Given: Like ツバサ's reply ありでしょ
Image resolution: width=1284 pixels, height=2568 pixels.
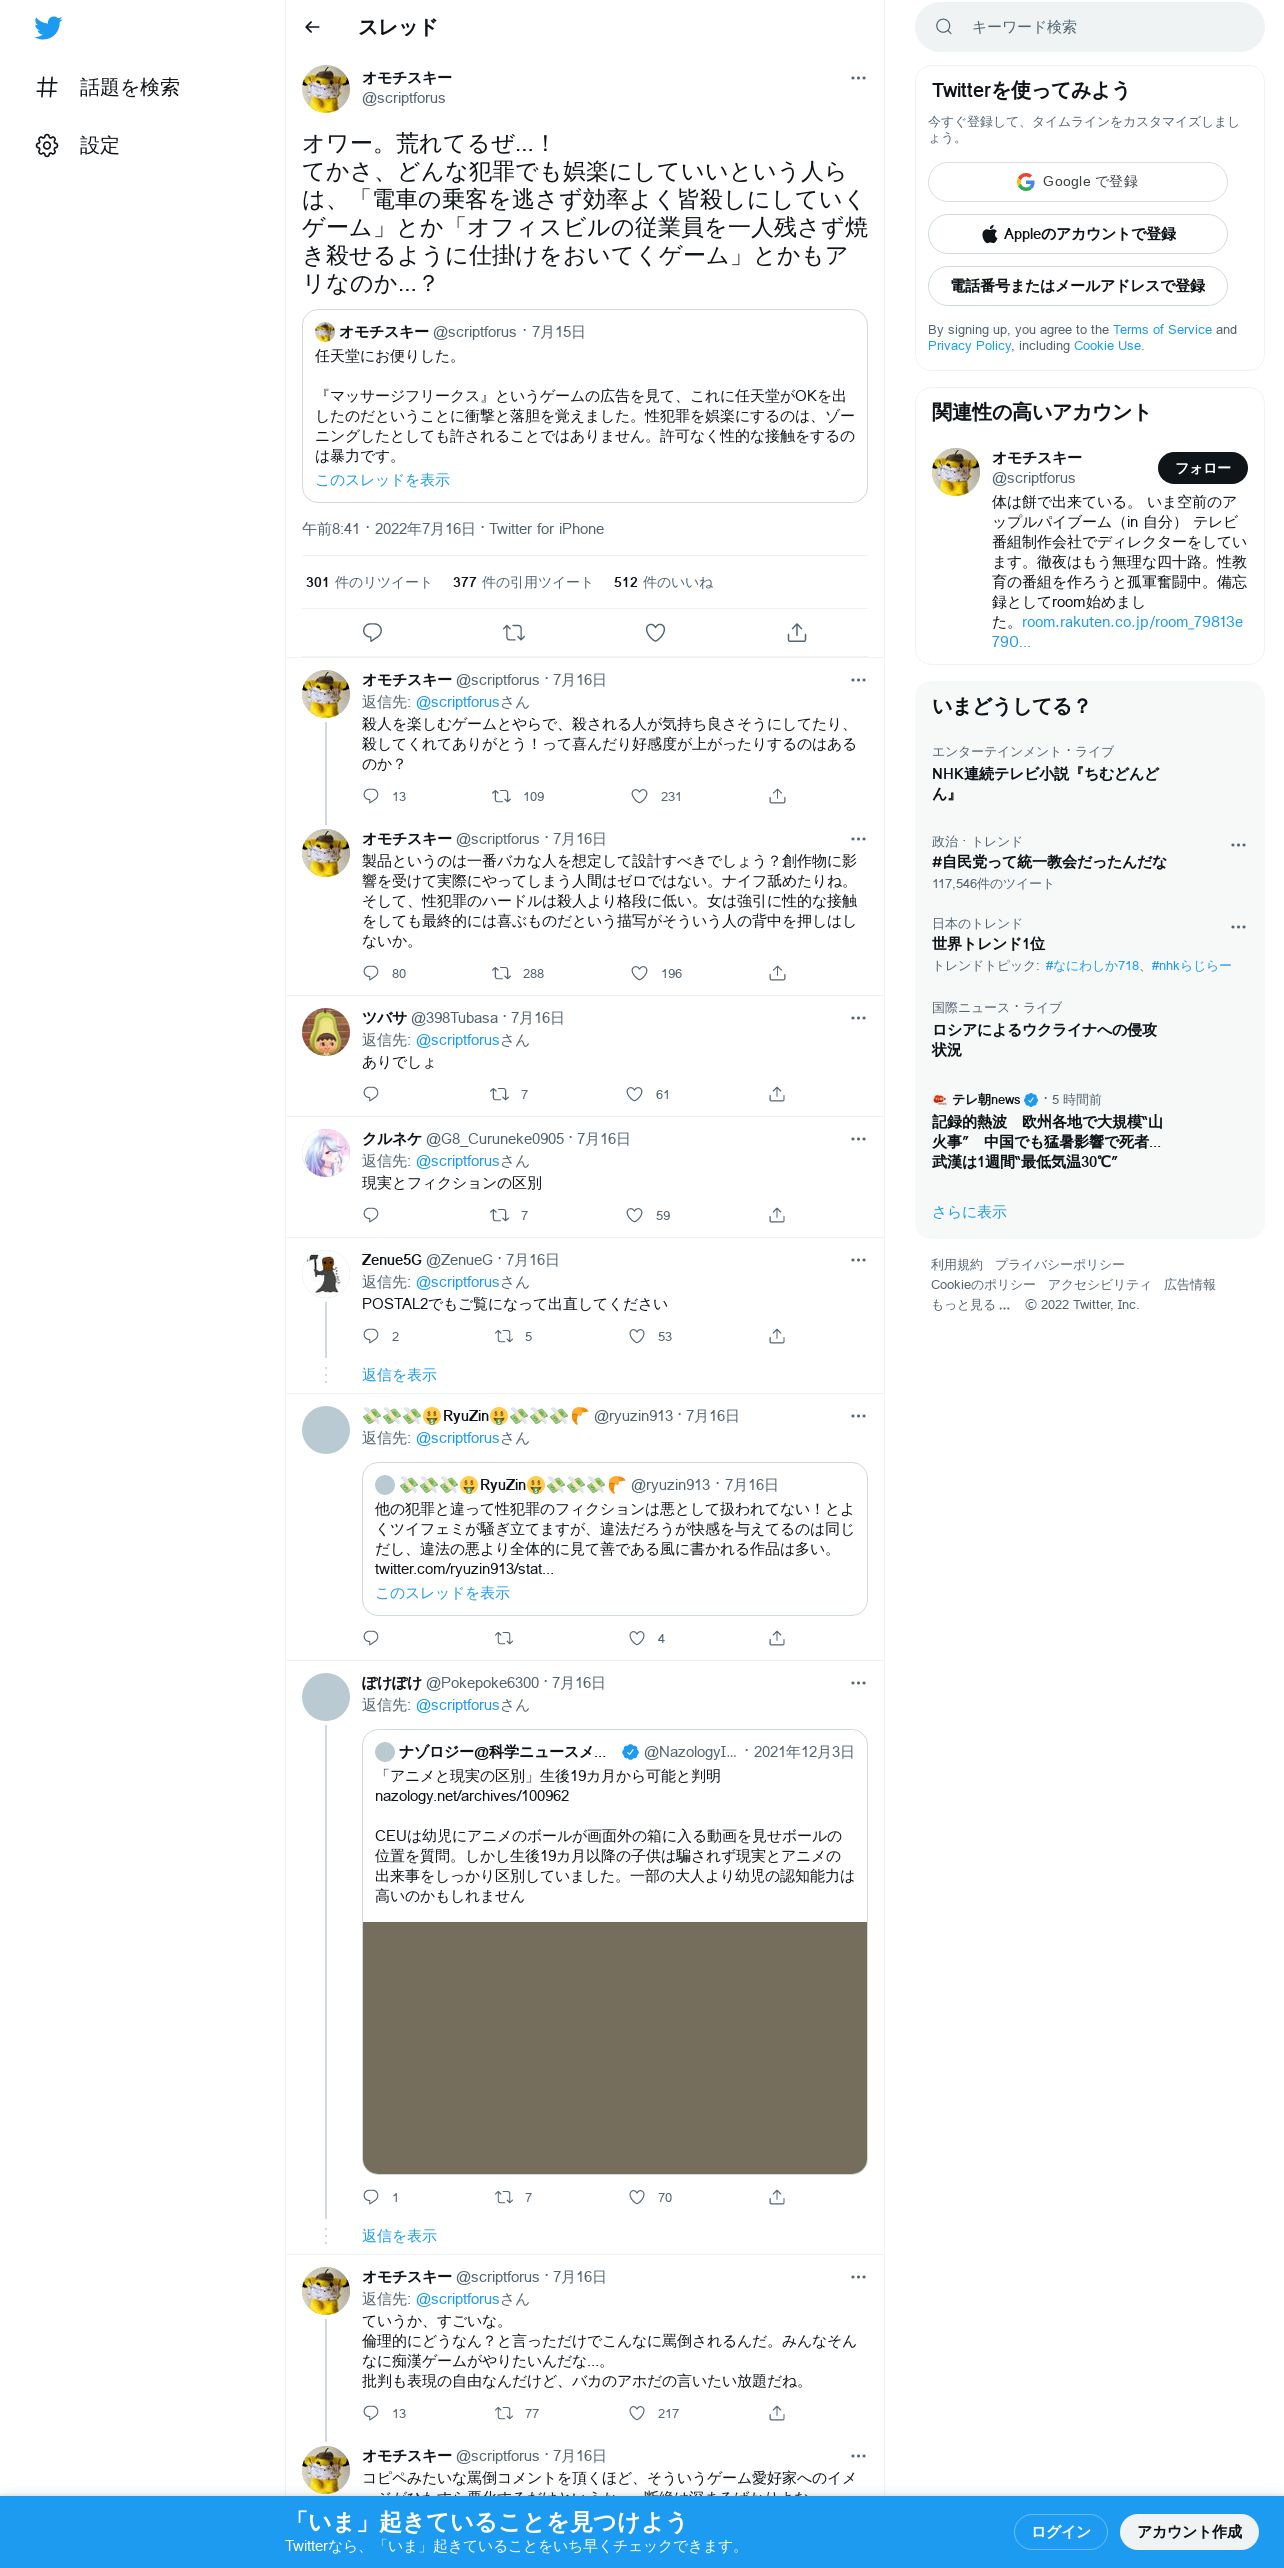Looking at the screenshot, I should 634,1094.
